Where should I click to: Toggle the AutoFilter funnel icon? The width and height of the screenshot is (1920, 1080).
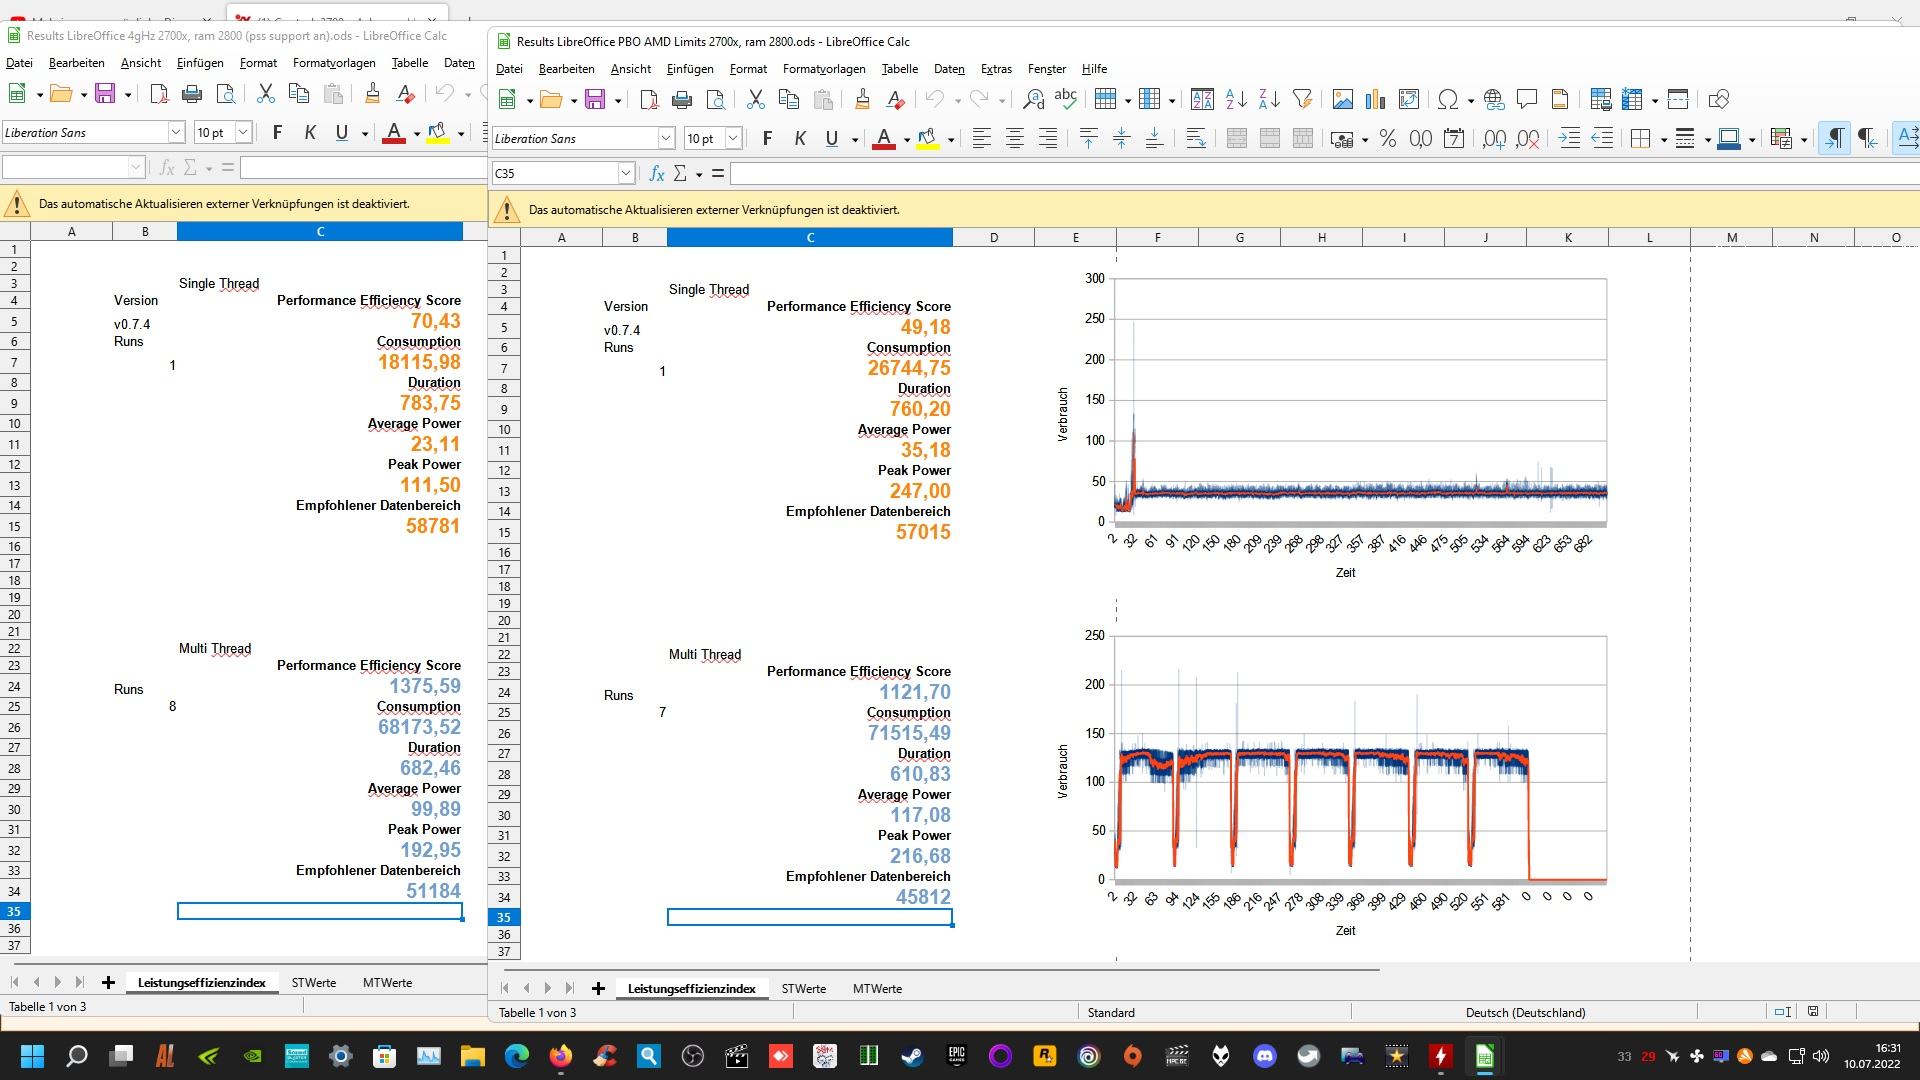click(x=1302, y=99)
